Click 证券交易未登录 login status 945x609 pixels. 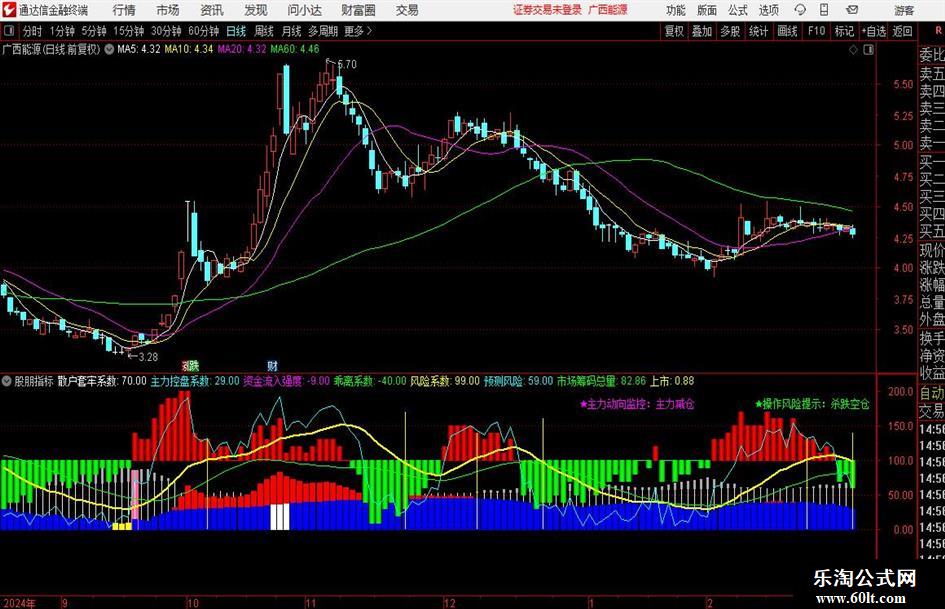coord(547,10)
